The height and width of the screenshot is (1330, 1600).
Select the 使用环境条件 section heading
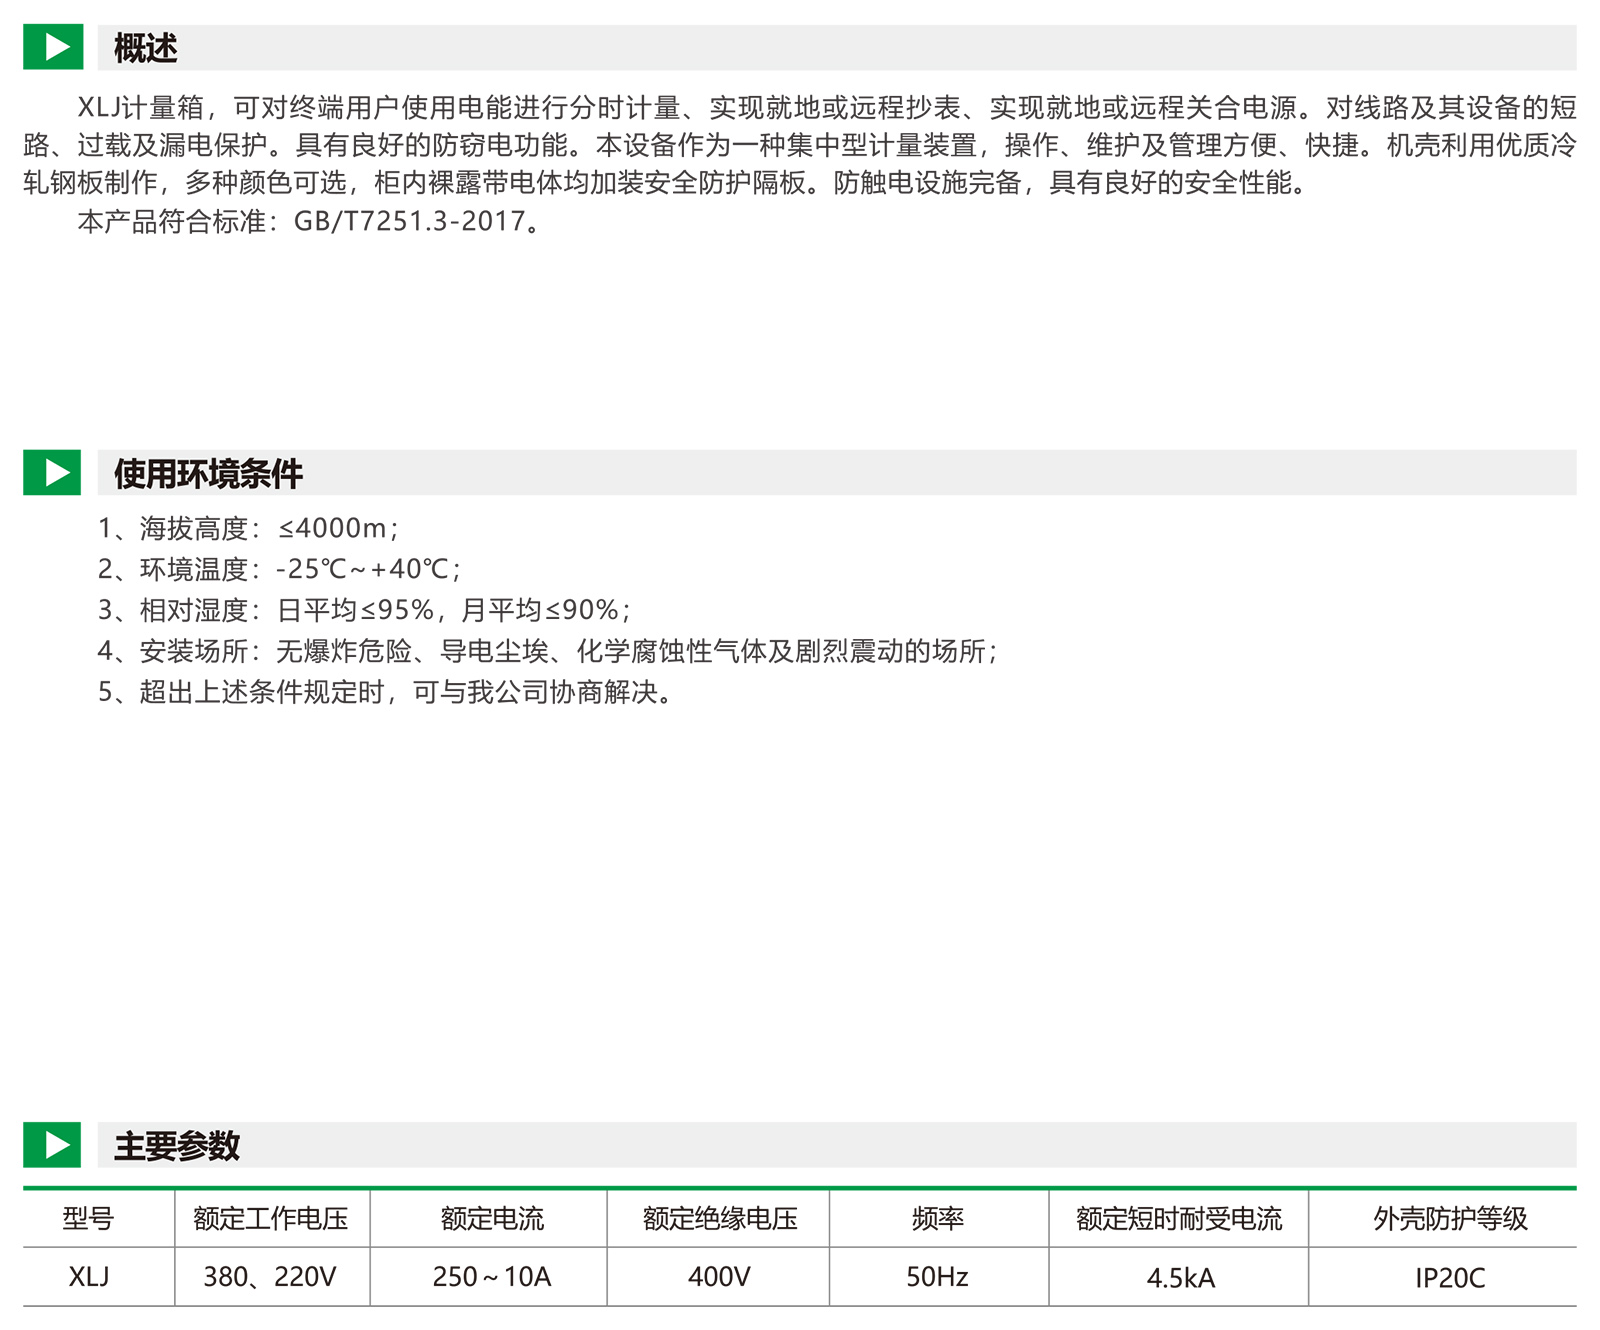coord(208,473)
